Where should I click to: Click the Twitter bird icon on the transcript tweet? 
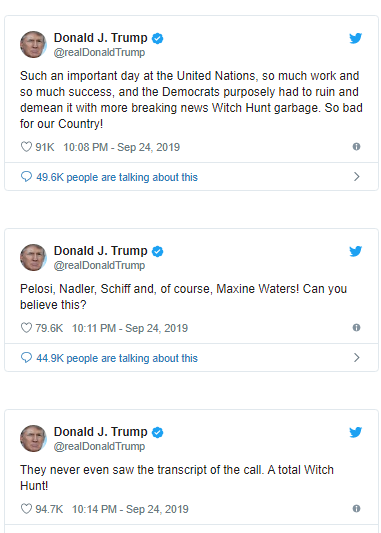coord(356,432)
